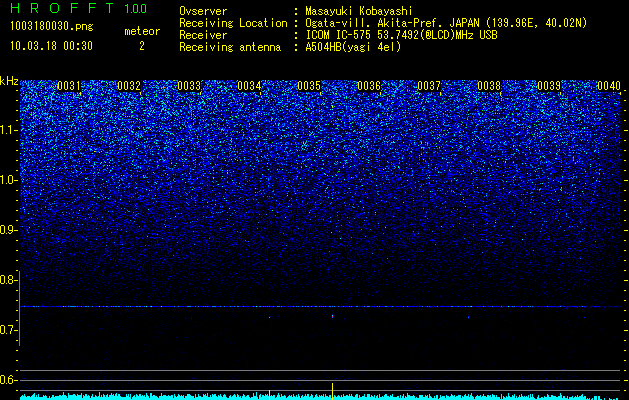Select the ICOM IC-575 receiver details
Image resolution: width=629 pixels, height=400 pixels.
(401, 35)
